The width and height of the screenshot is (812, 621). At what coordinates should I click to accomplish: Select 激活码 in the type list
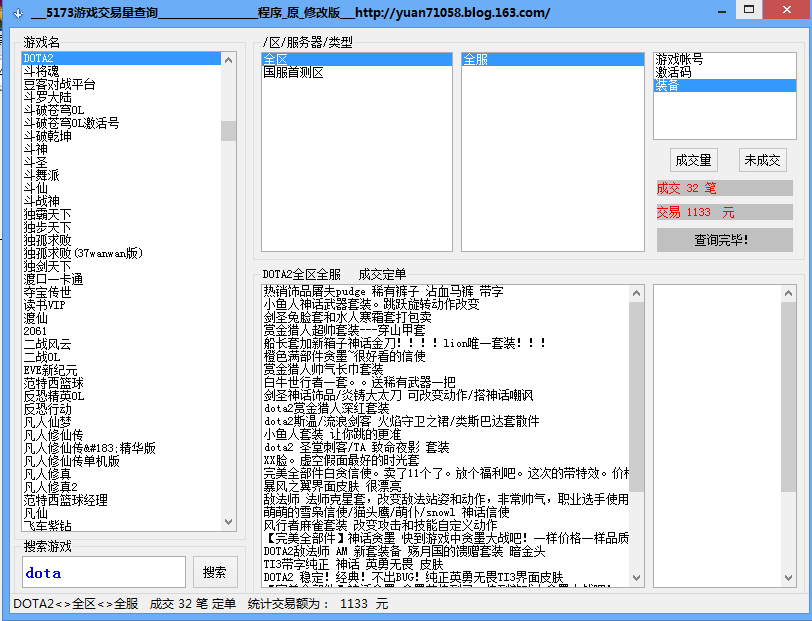(725, 73)
